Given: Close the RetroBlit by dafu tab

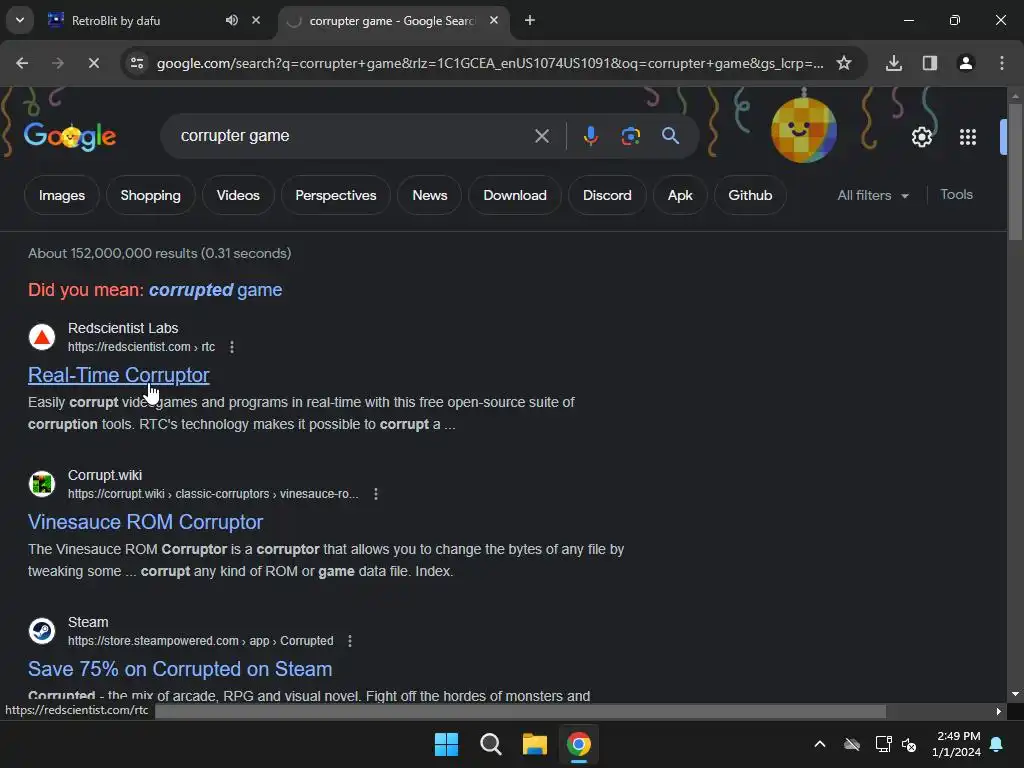Looking at the screenshot, I should coord(256,20).
